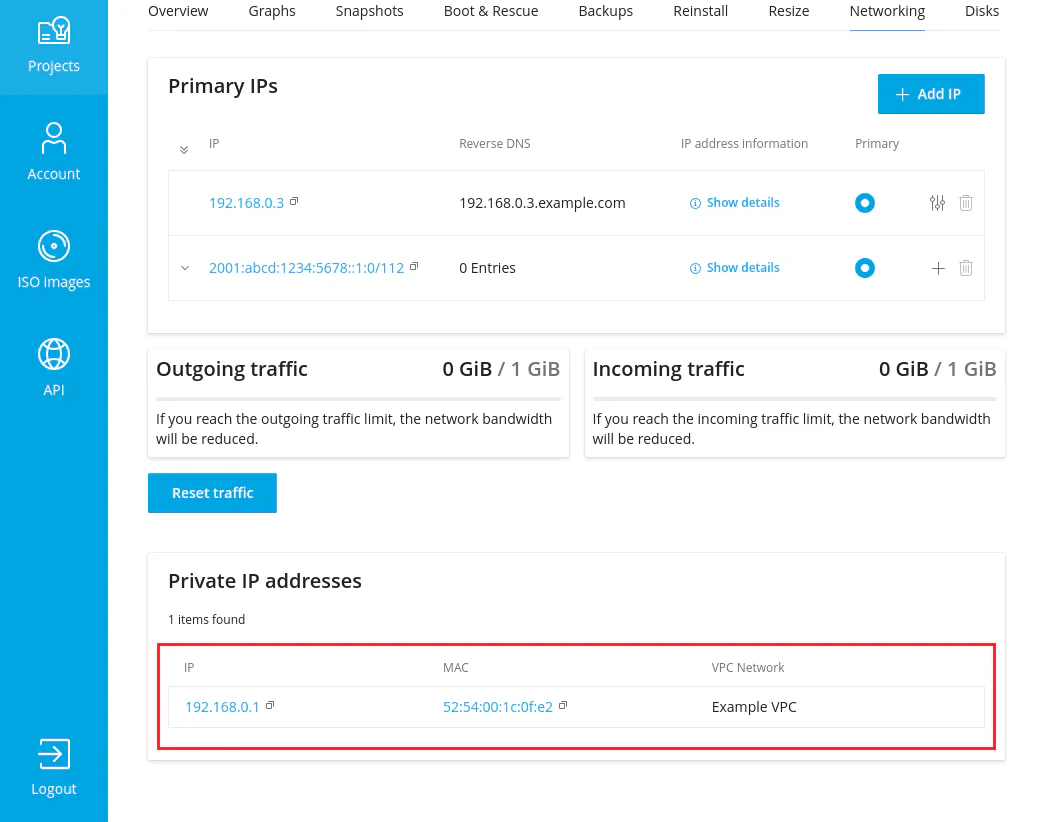This screenshot has height=822, width=1044.
Task: Switch to the Graphs tab
Action: pos(271,11)
